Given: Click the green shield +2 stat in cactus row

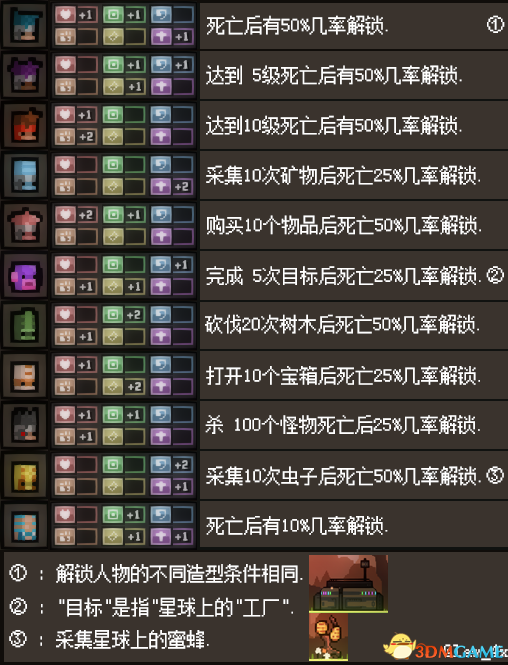Looking at the screenshot, I should (x=124, y=315).
